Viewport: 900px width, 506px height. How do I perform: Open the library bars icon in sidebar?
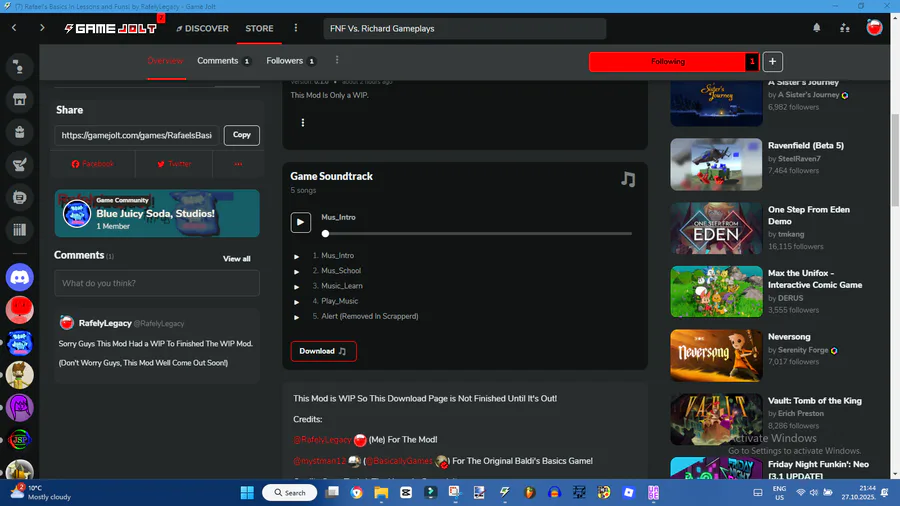point(20,230)
